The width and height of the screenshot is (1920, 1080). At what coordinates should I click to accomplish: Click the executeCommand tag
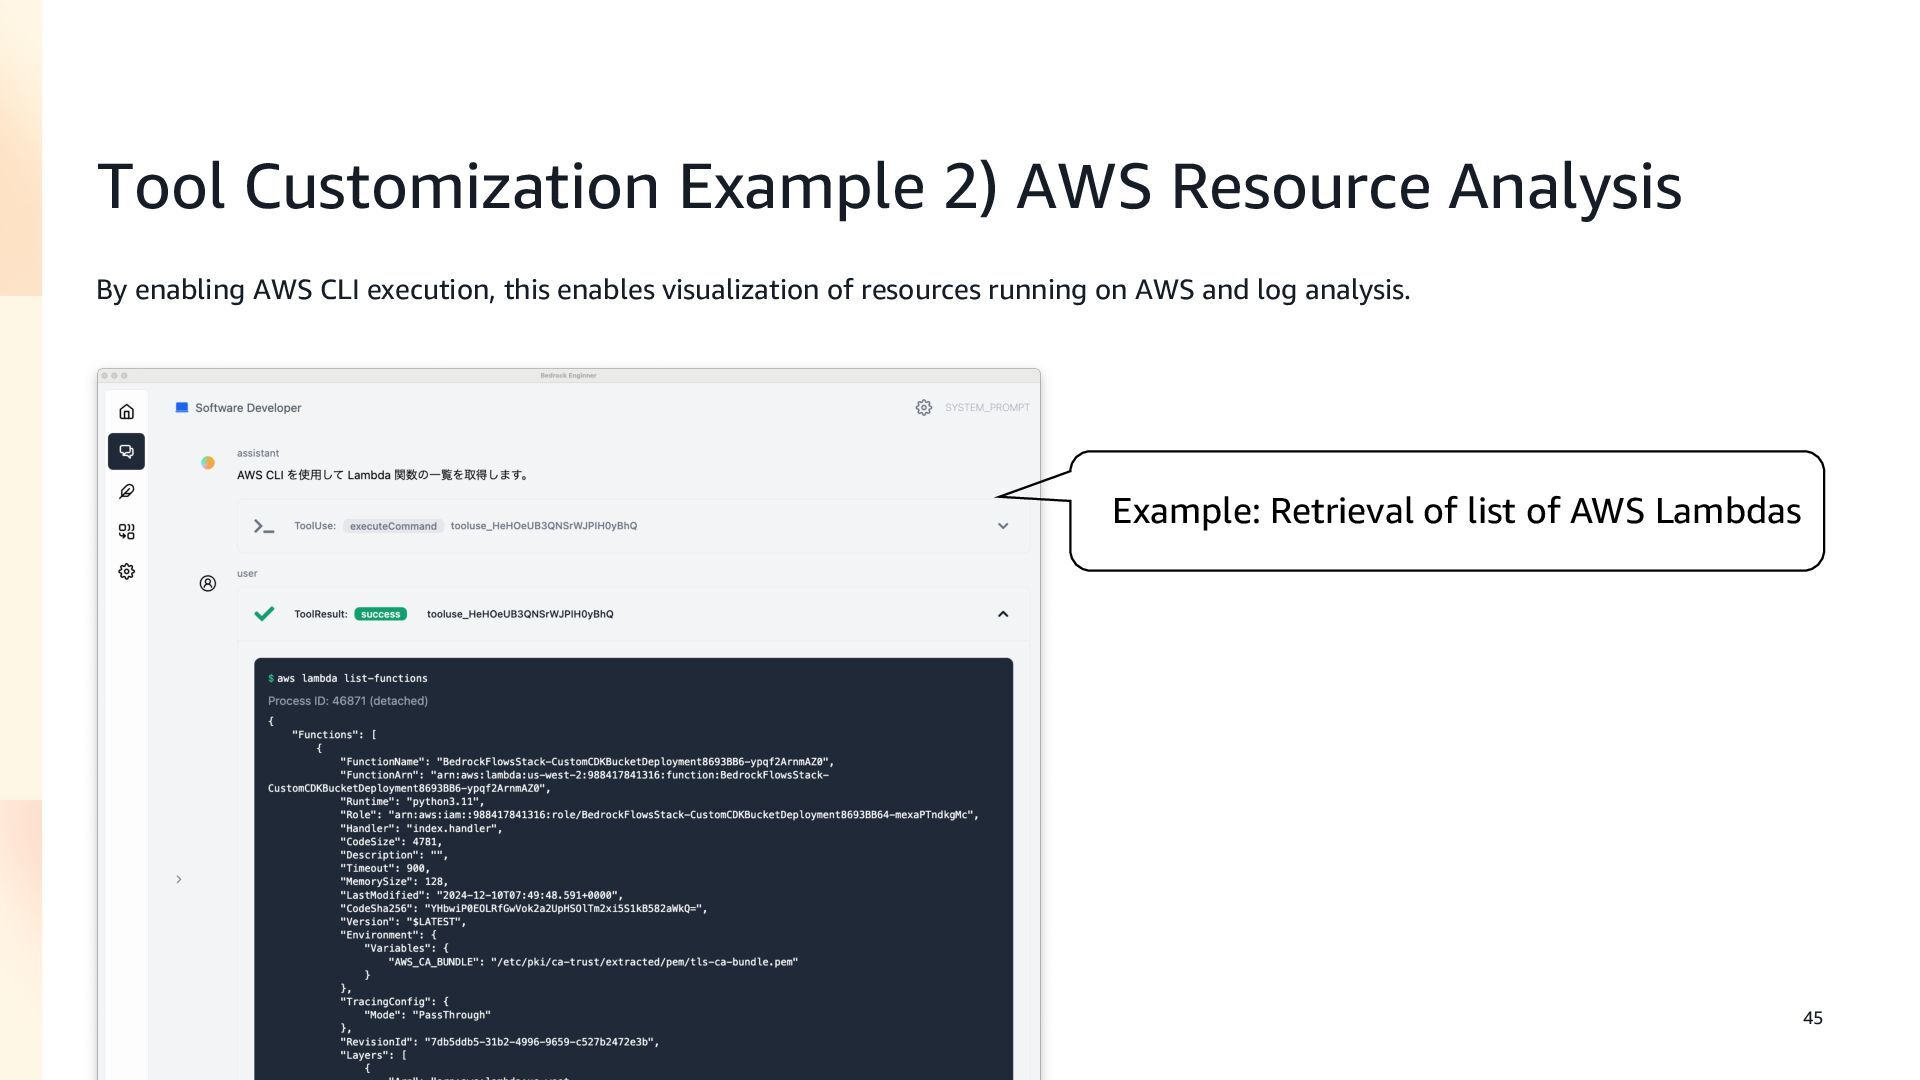pos(393,526)
